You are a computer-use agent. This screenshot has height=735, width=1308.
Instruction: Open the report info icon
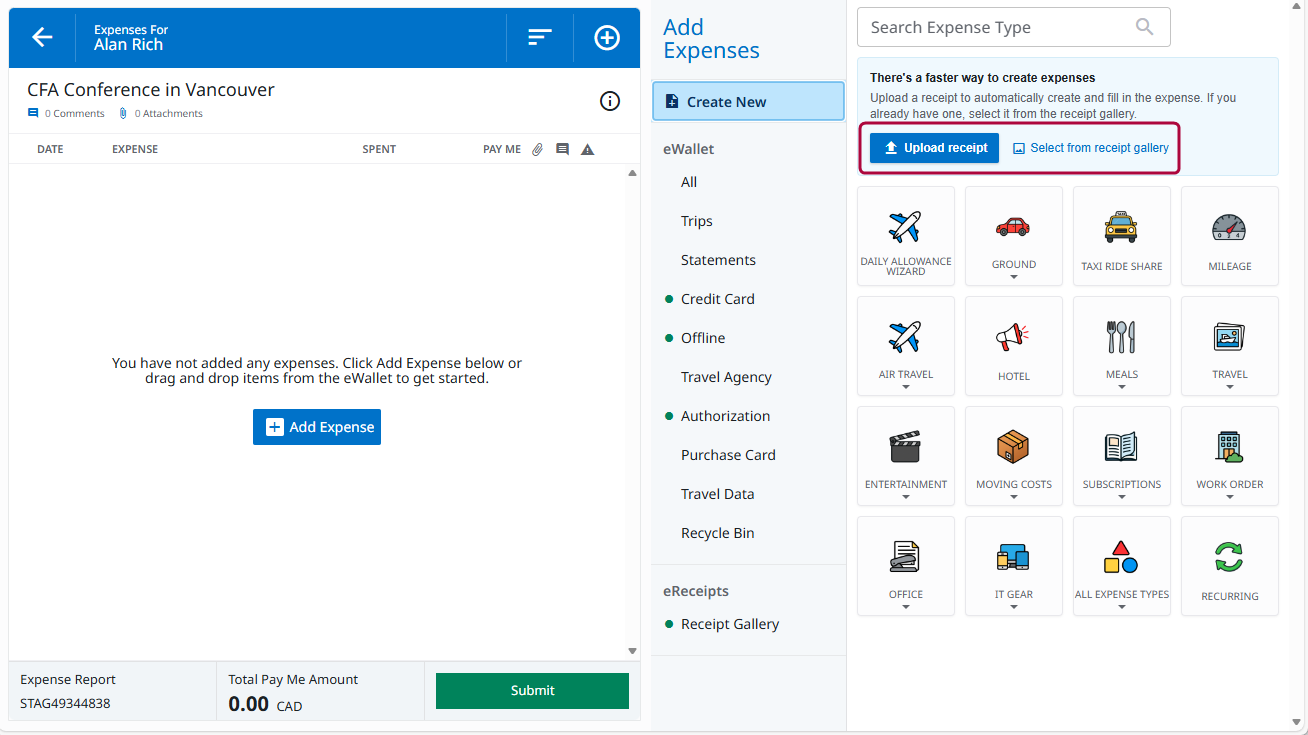point(609,101)
